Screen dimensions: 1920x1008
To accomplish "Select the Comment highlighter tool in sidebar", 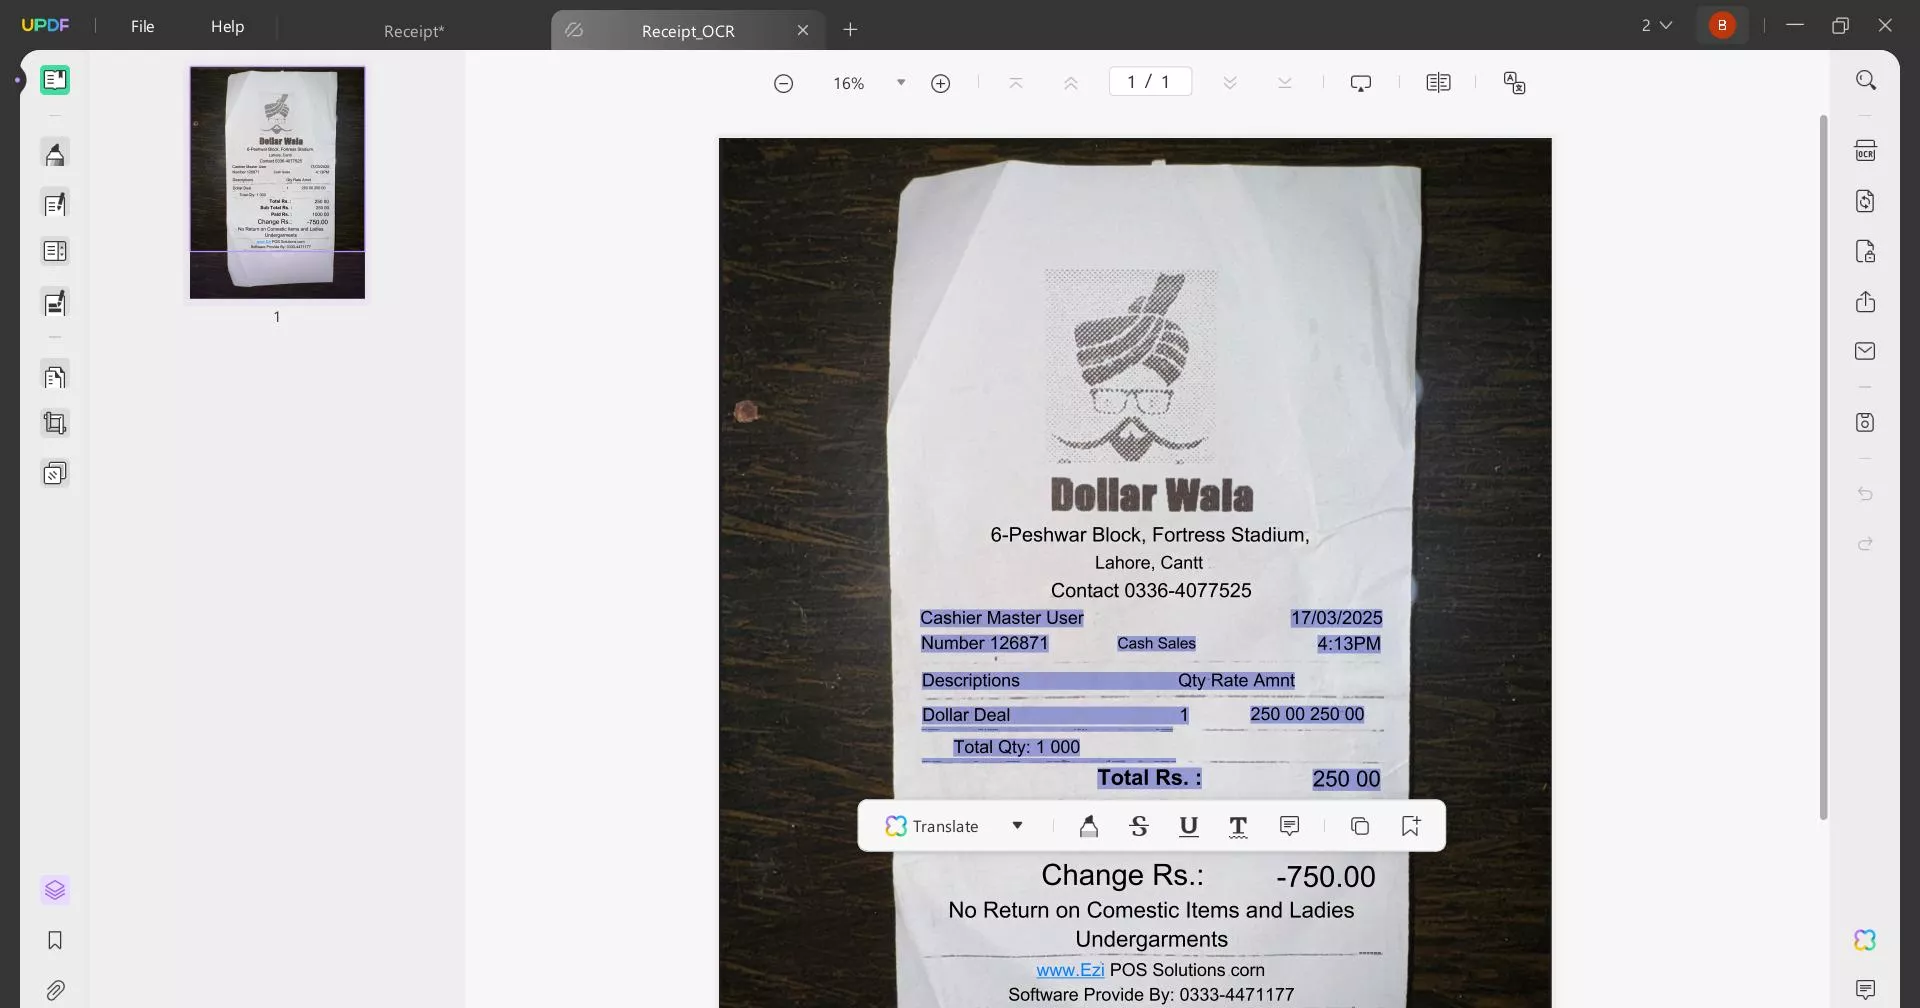I will [x=55, y=154].
